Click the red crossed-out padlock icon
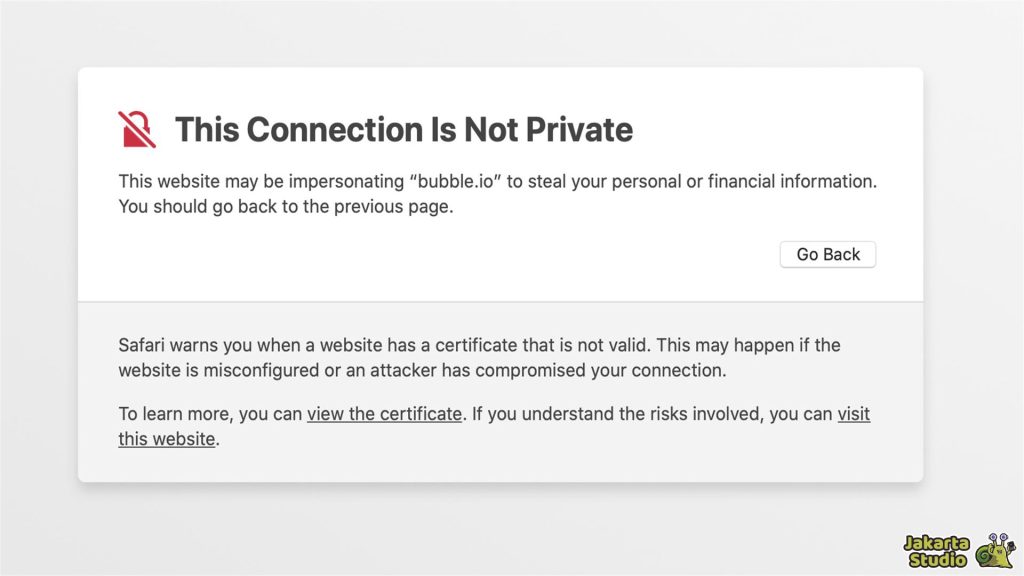 [135, 128]
